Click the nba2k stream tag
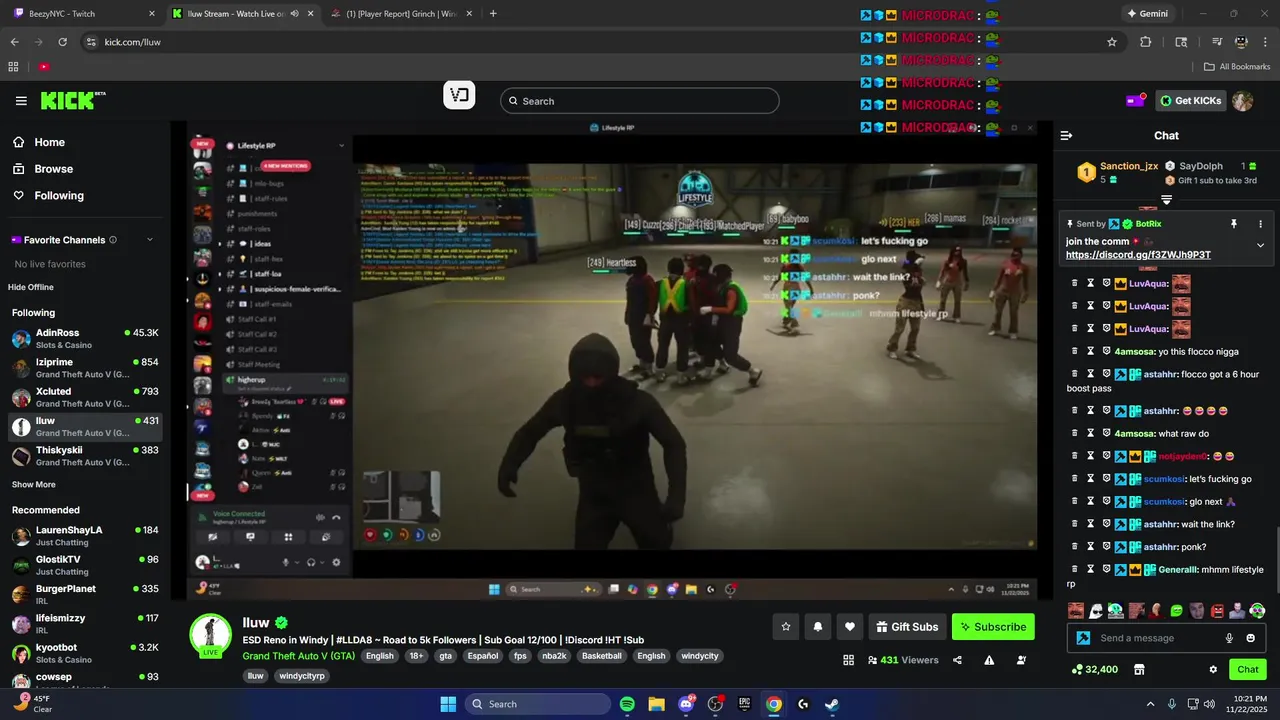The width and height of the screenshot is (1280, 720). (553, 656)
